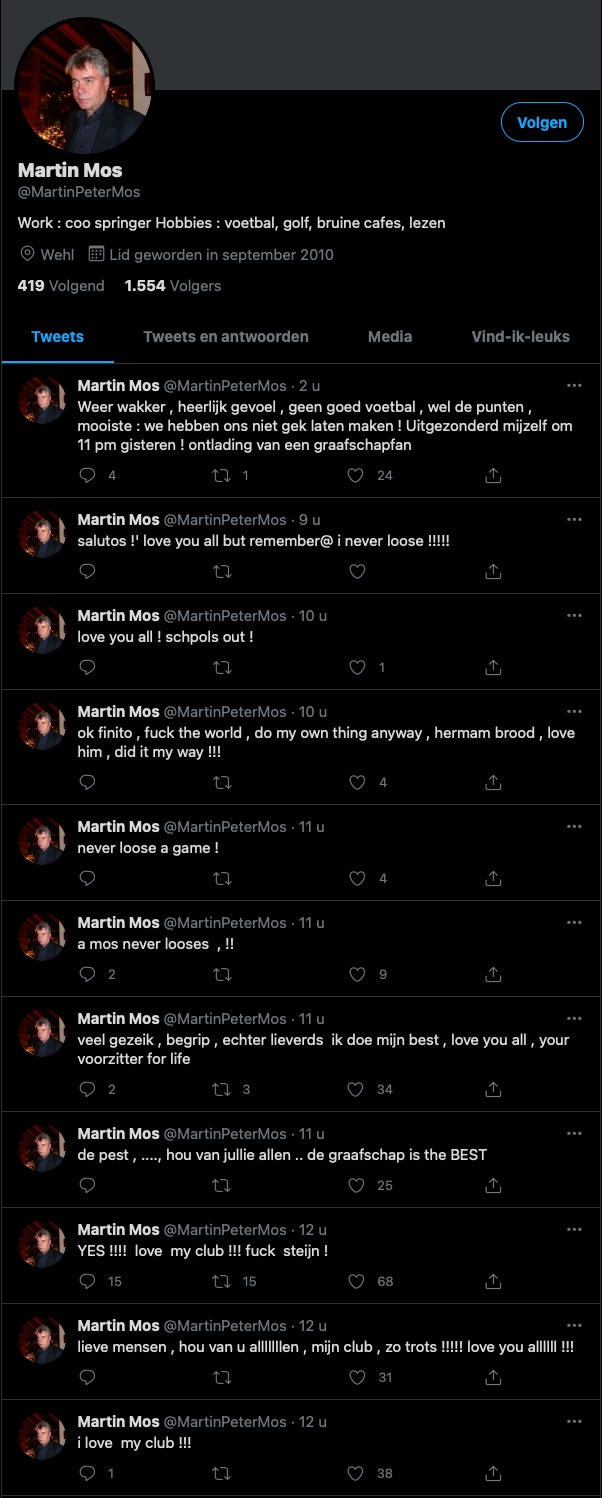Open the large profile picture
This screenshot has width=602, height=1498.
84,84
